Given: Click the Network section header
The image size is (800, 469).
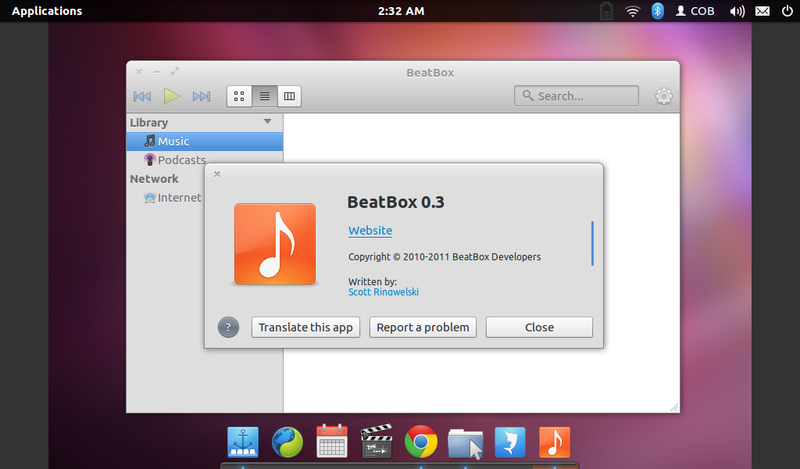Looking at the screenshot, I should 154,179.
